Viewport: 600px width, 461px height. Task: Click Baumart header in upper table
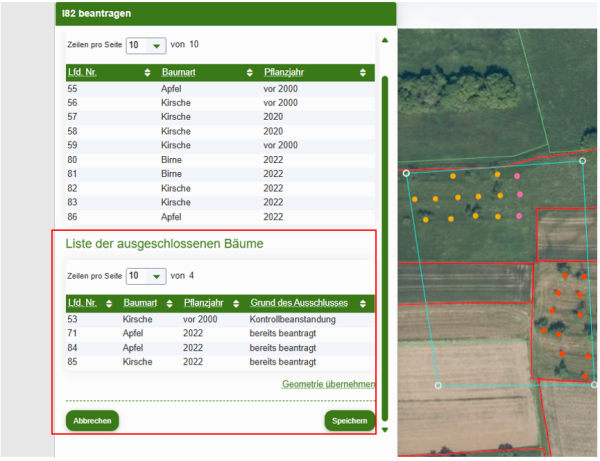[178, 72]
